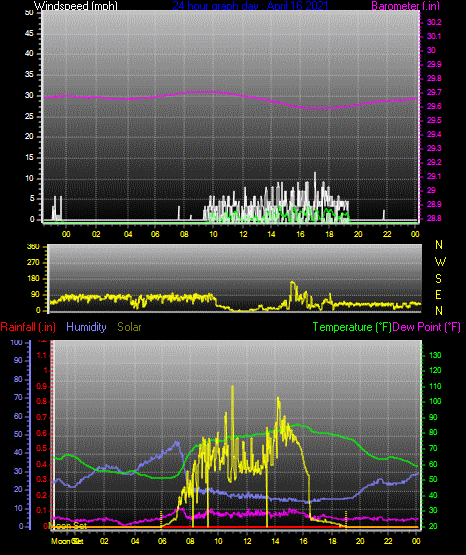The width and height of the screenshot is (466, 555).
Task: Click the 'Temperature (°F)' legend label
Action: [352, 327]
